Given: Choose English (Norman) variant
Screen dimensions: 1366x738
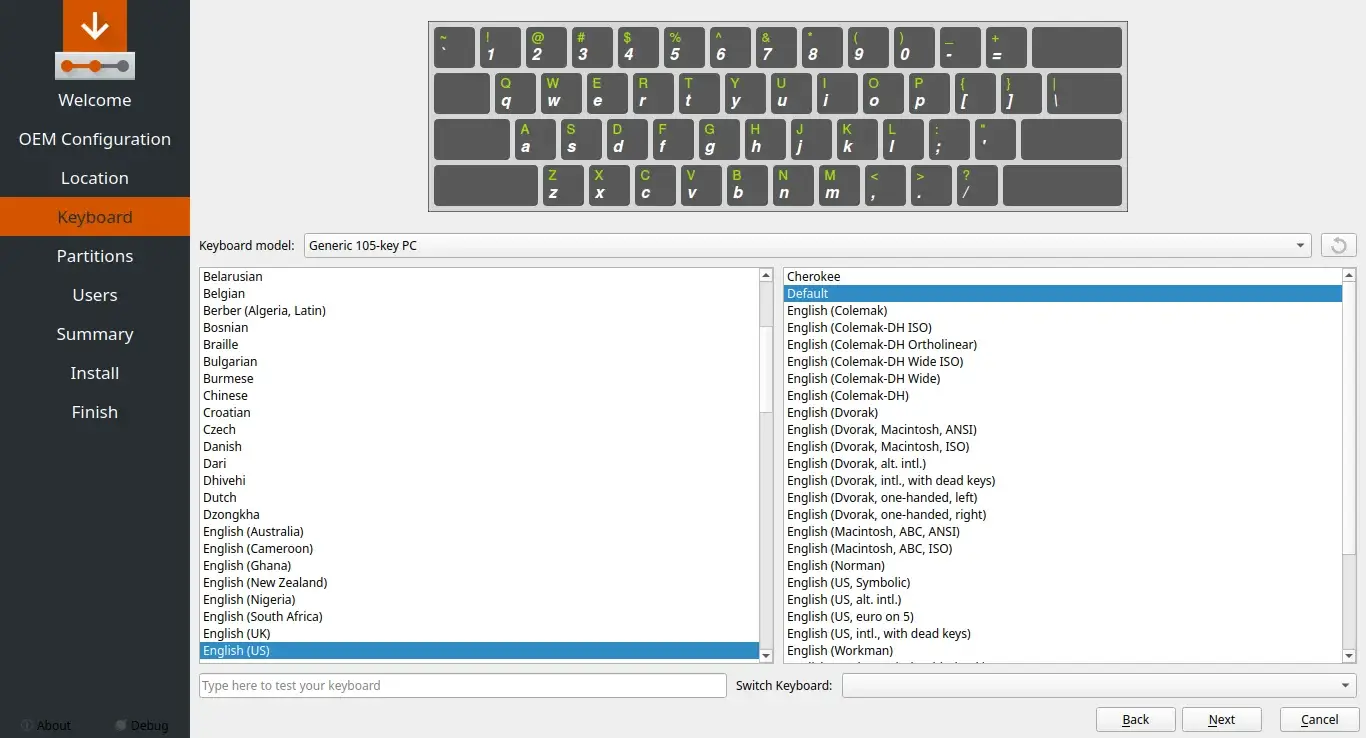Looking at the screenshot, I should pos(1063,565).
